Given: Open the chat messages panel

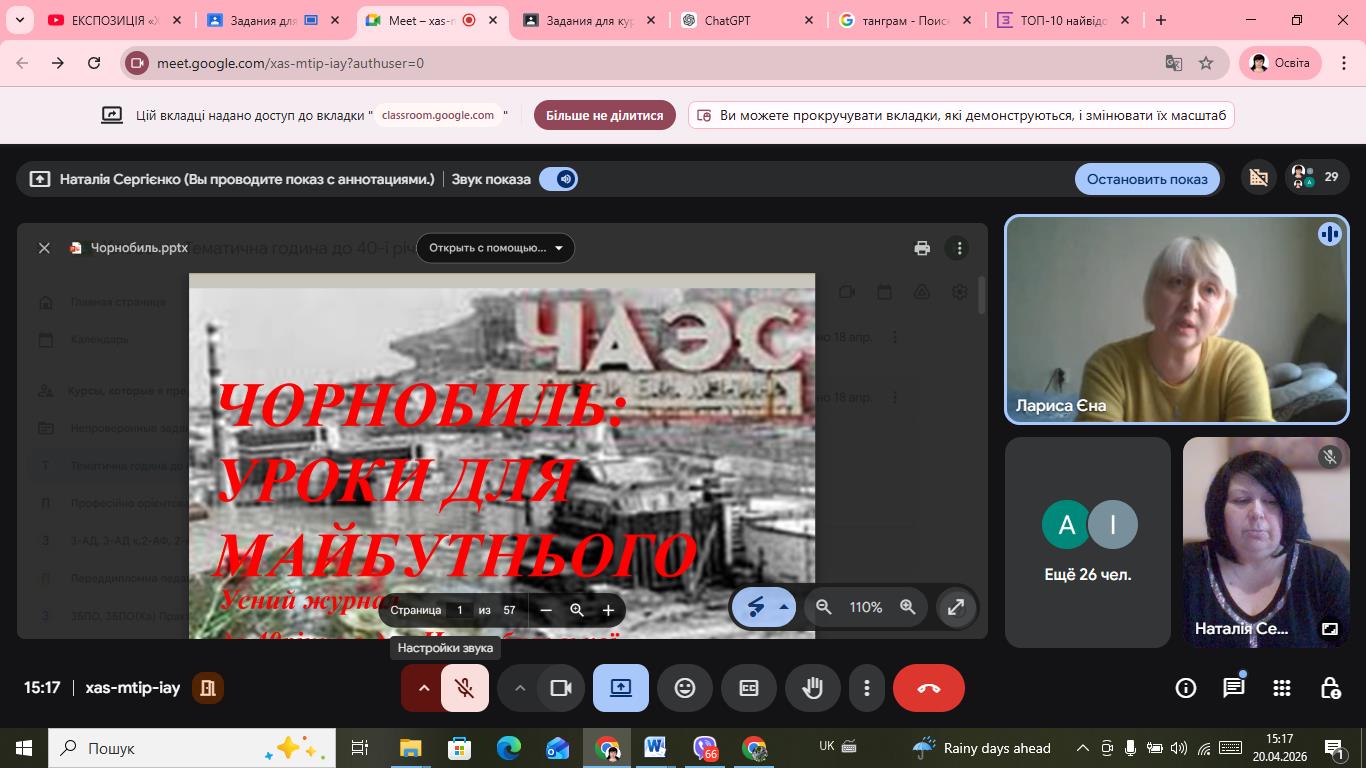Looking at the screenshot, I should 1234,688.
